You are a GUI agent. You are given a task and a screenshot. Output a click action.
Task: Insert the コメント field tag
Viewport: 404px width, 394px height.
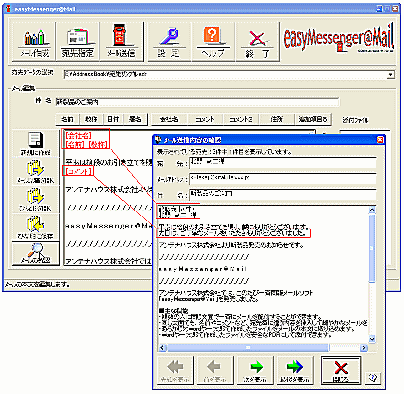coord(205,119)
